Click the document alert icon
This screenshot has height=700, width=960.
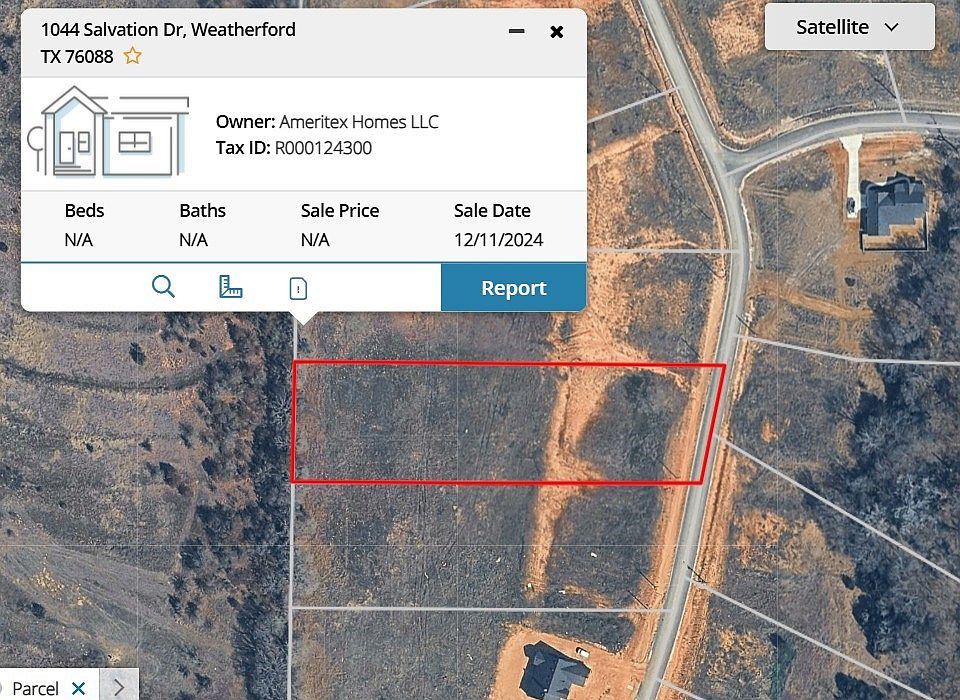[298, 288]
